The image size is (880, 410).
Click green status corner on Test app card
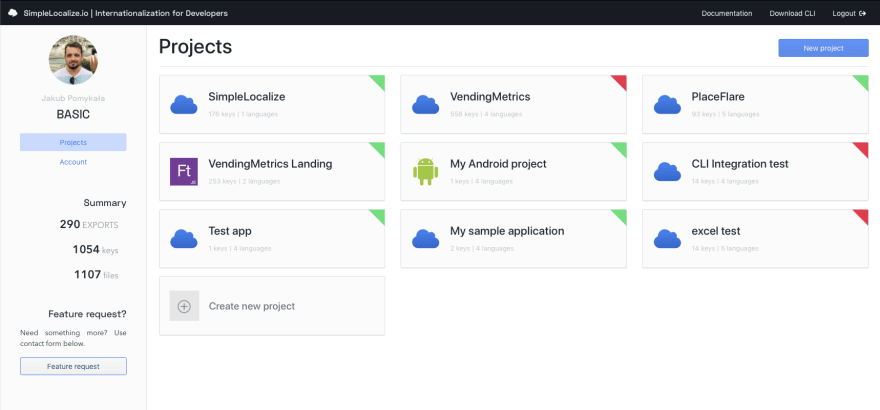379,215
